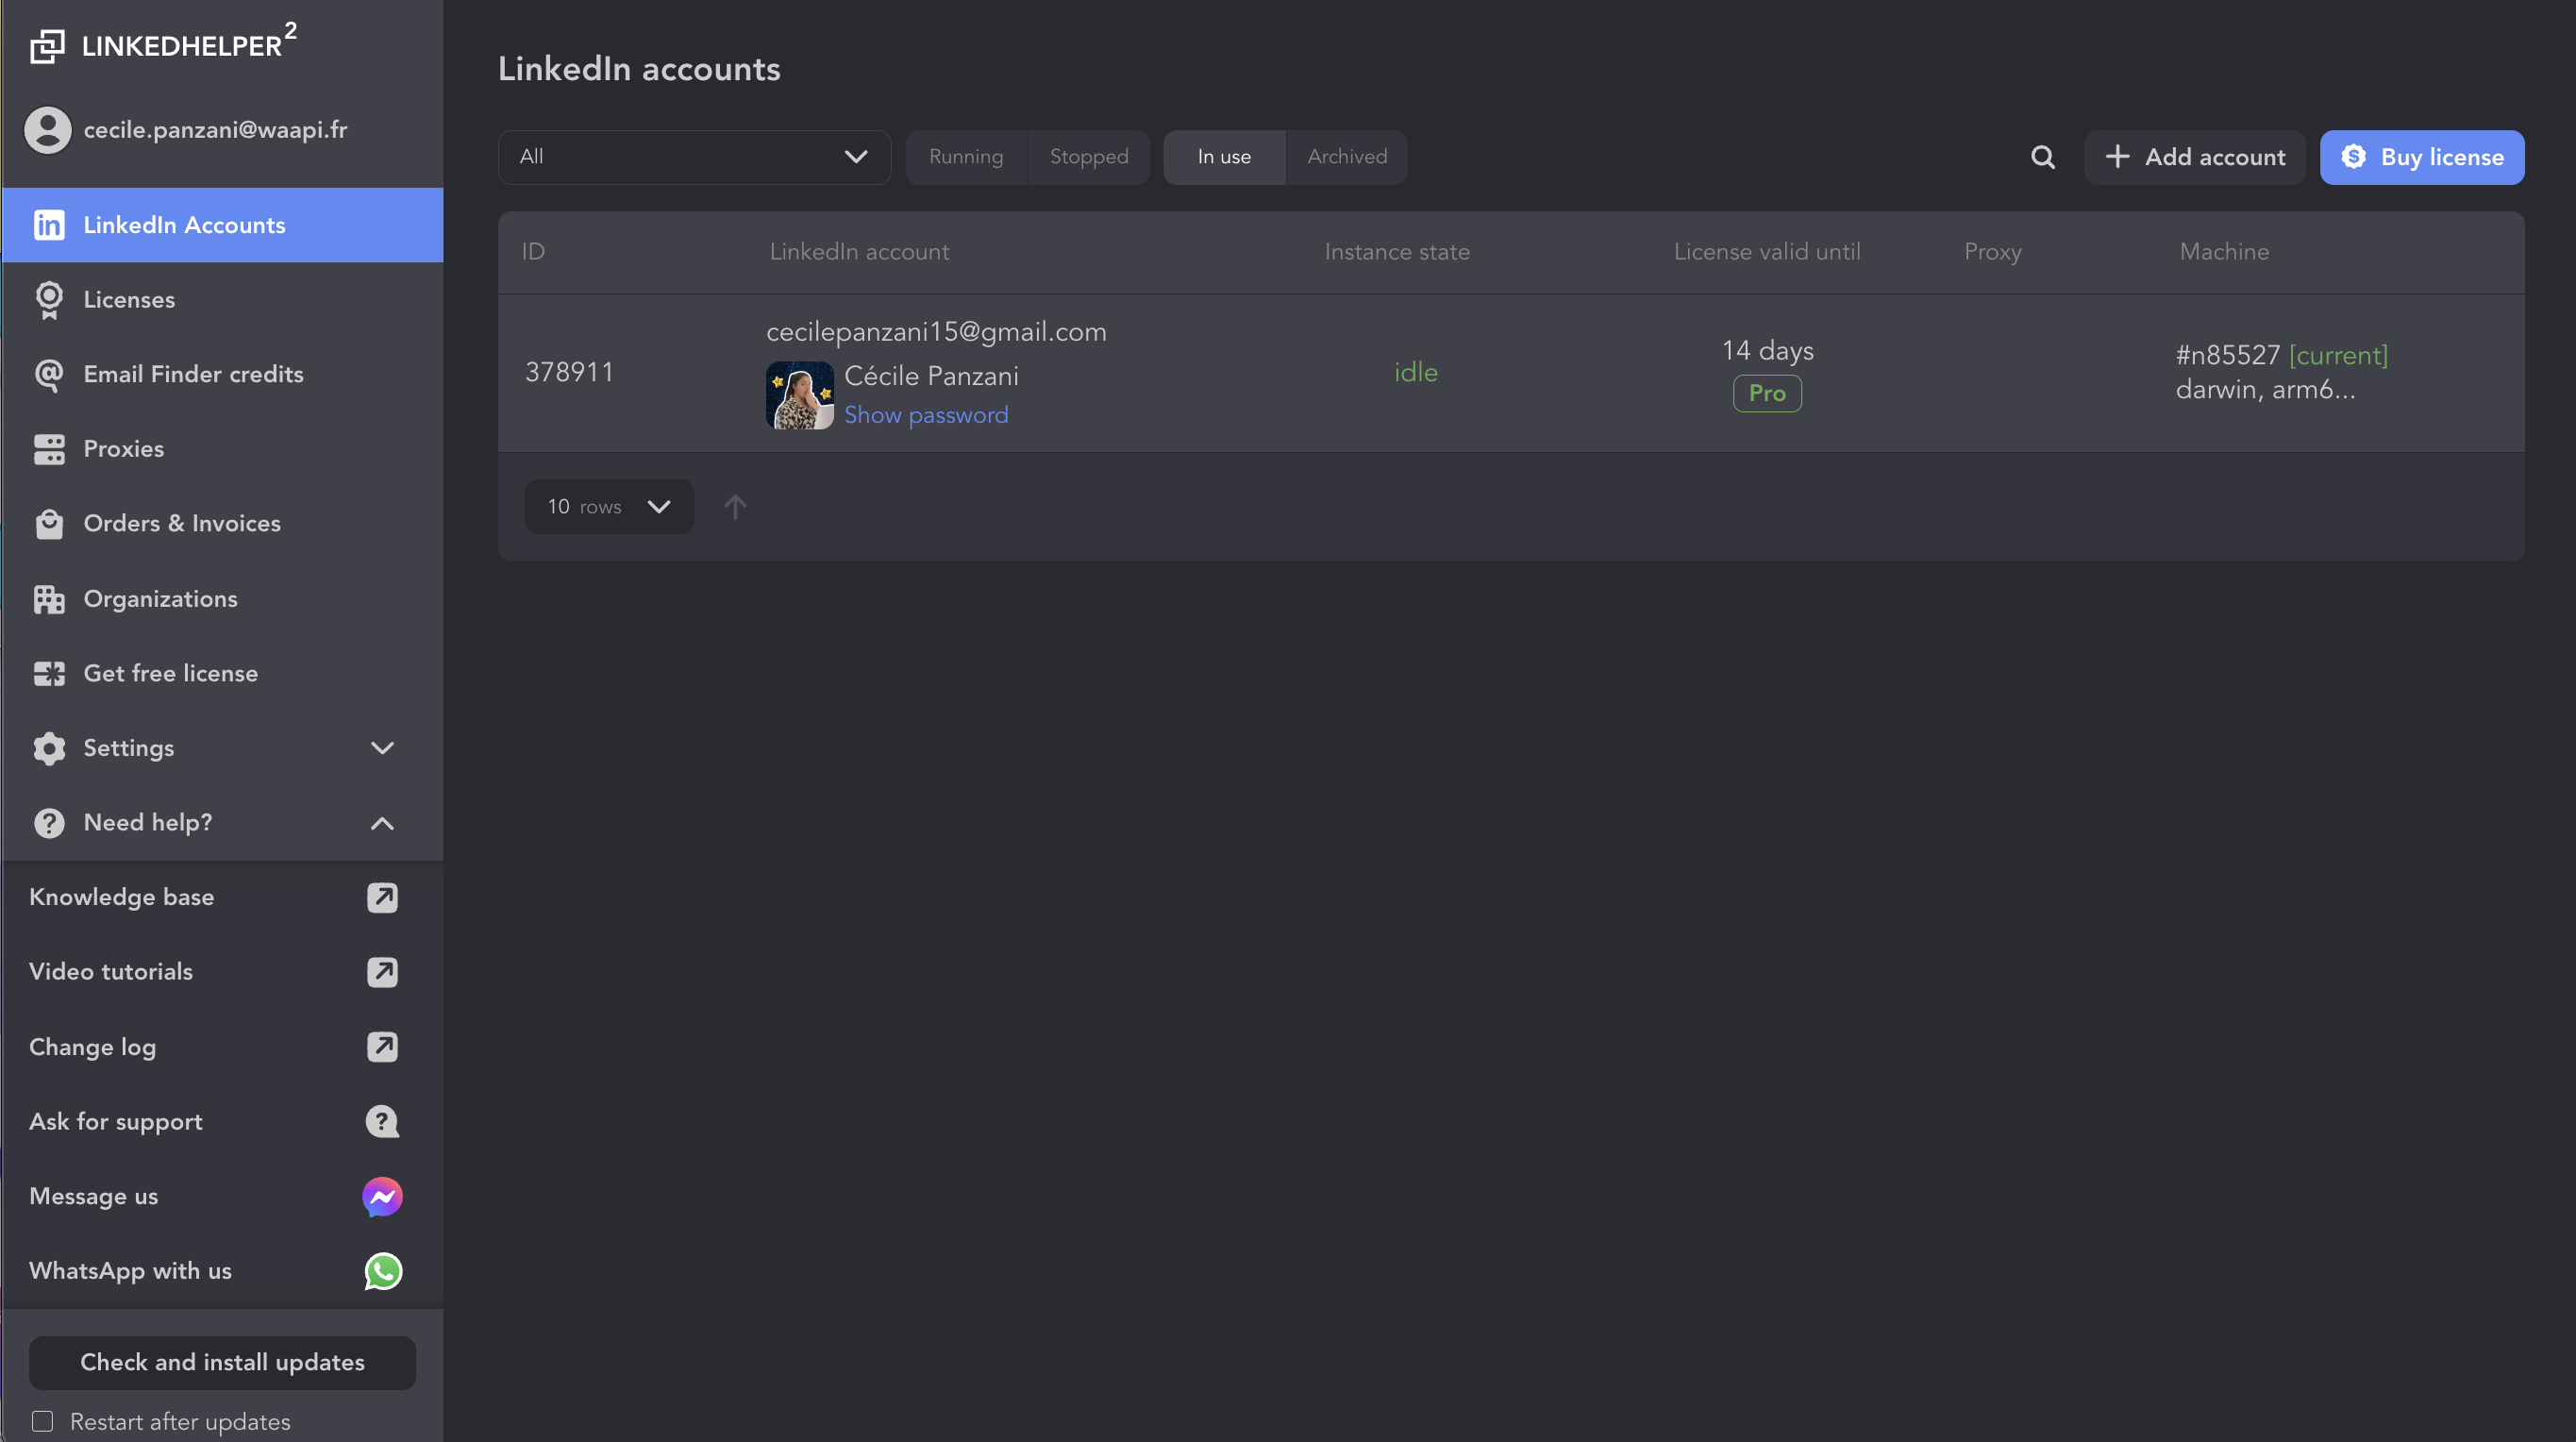This screenshot has height=1442, width=2576.
Task: Click Show password link for Cécile Panzani
Action: click(926, 414)
